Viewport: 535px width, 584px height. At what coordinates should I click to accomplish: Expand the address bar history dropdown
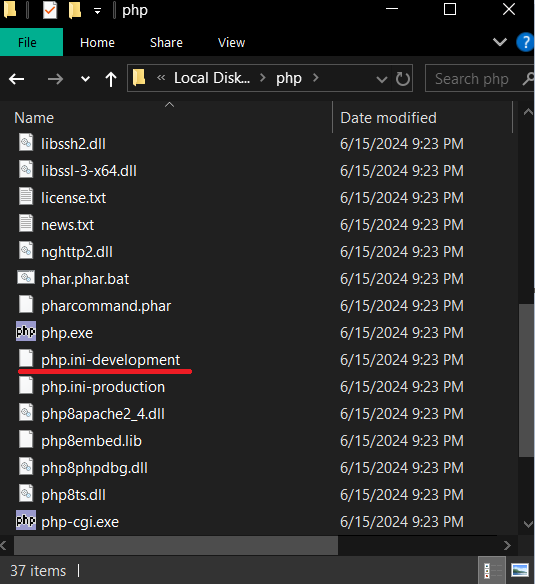point(382,79)
